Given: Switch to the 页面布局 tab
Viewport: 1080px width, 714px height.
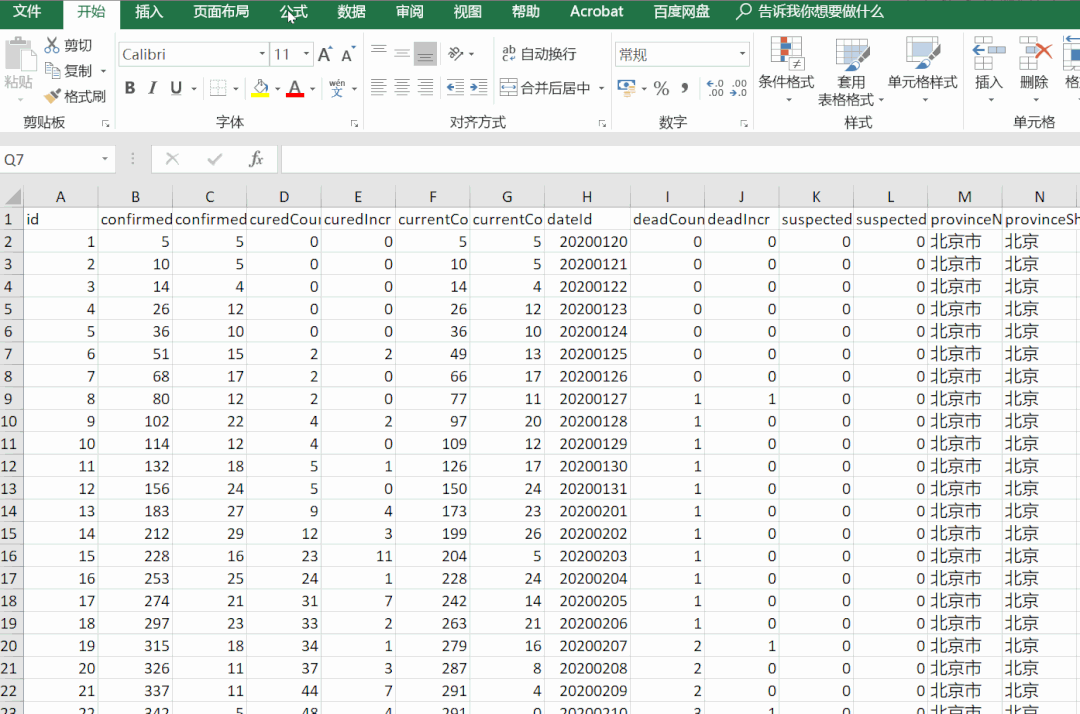Looking at the screenshot, I should click(x=221, y=12).
